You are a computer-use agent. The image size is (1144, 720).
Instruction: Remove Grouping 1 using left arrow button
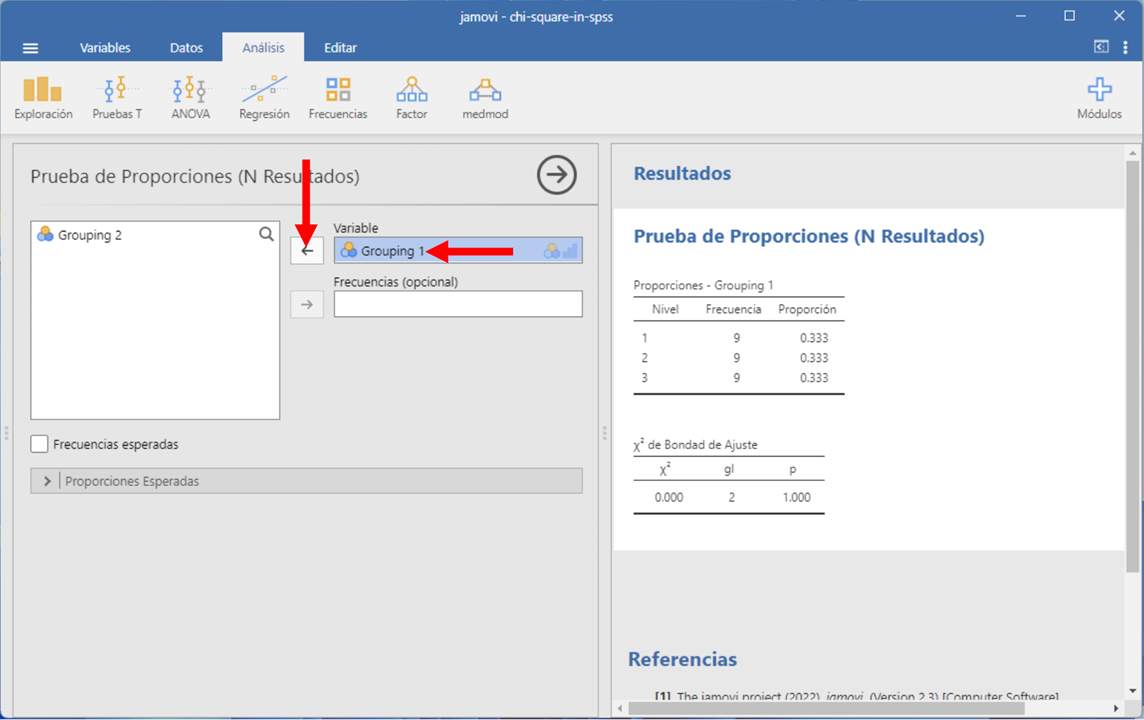[307, 251]
